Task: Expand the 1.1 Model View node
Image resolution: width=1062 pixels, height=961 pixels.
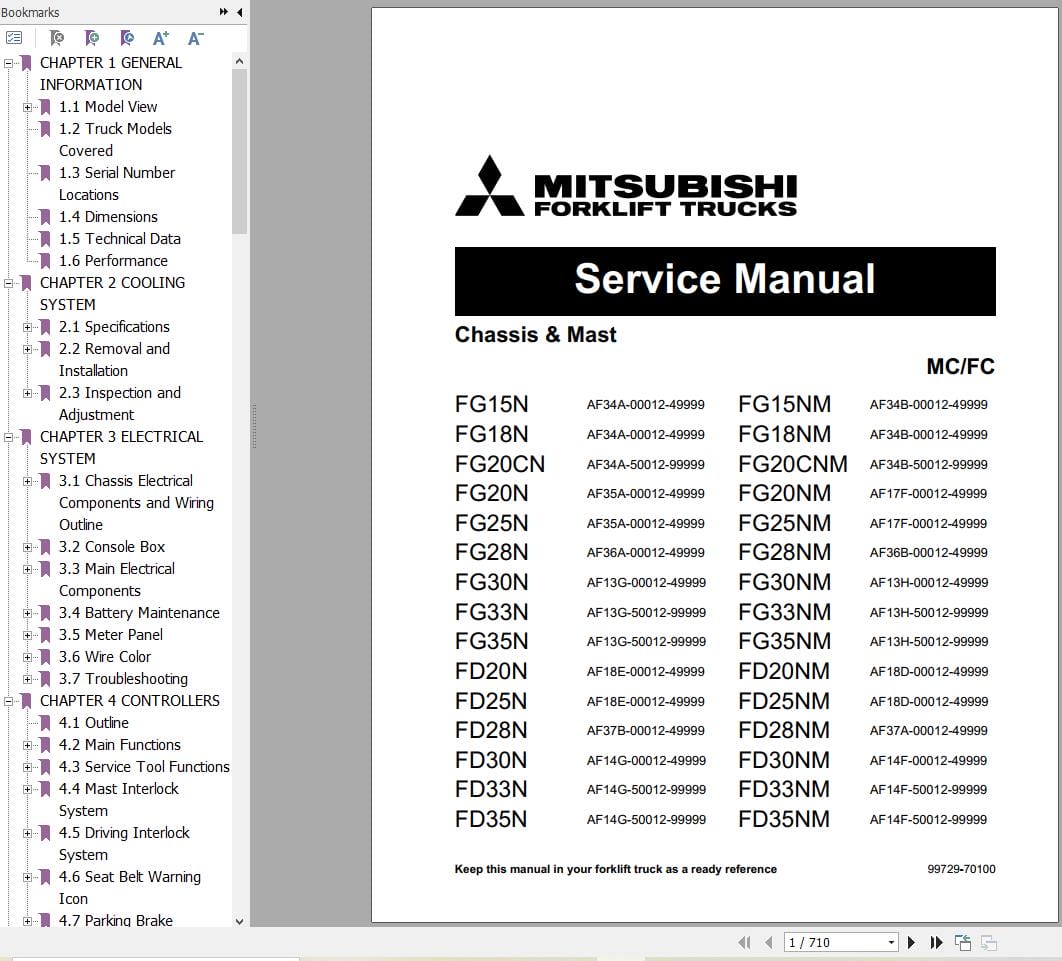Action: click(x=27, y=108)
